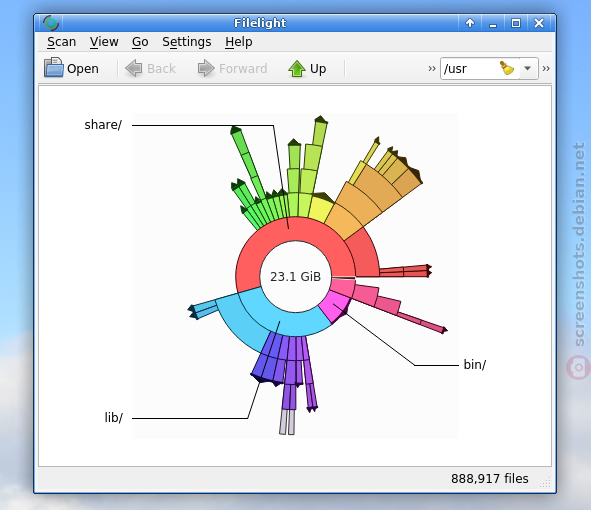Screen dimensions: 591x510
Task: Open the Settings menu
Action: [187, 41]
